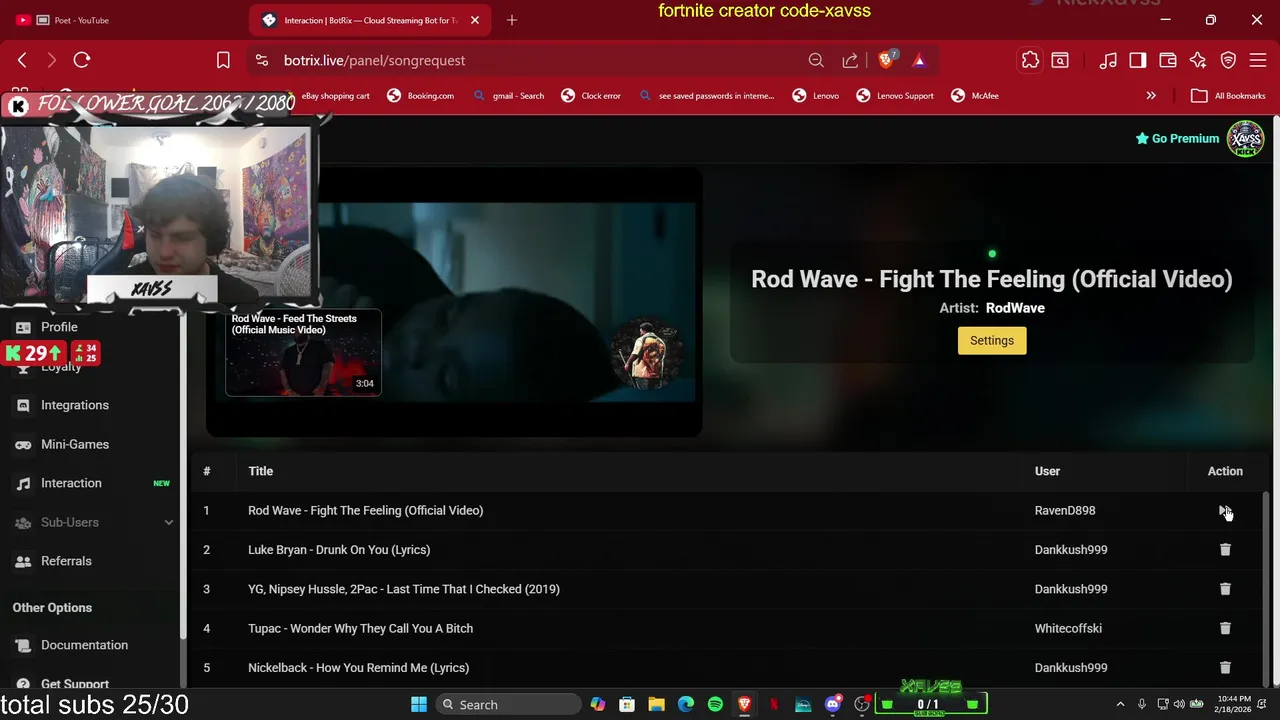
Task: Open Integrations in the sidebar
Action: pyautogui.click(x=75, y=405)
